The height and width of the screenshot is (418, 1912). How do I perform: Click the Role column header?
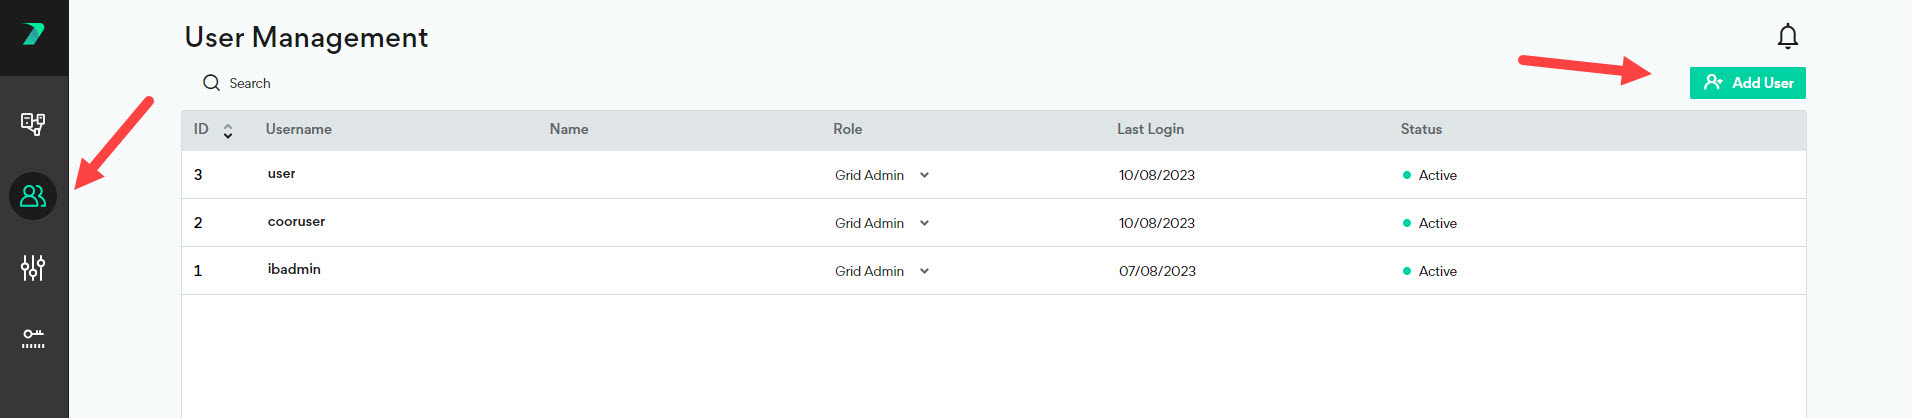tap(847, 129)
